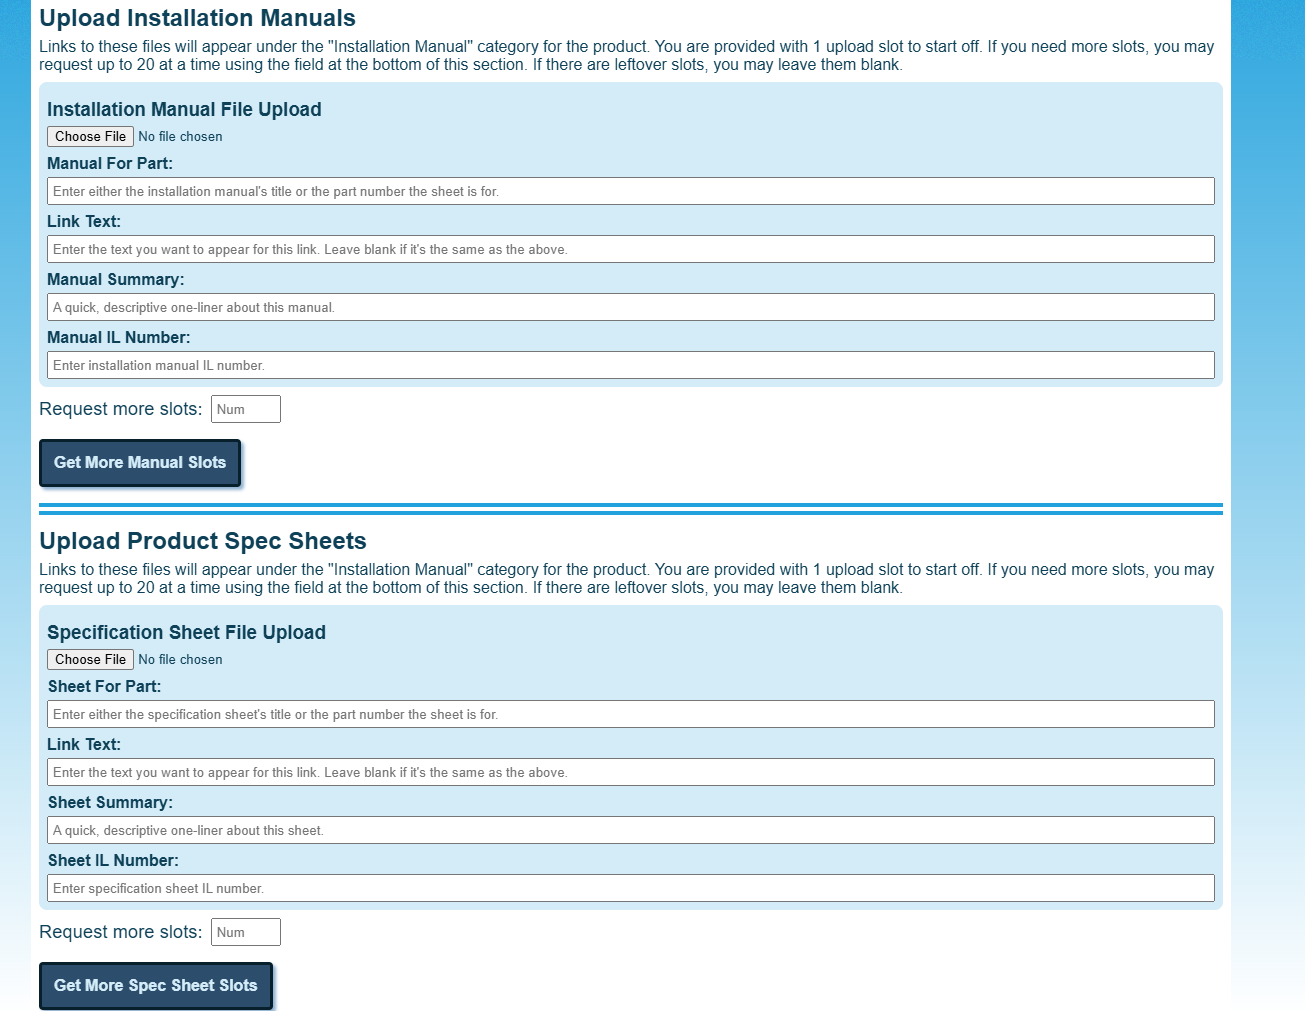The height and width of the screenshot is (1011, 1305).
Task: Select the Sheet IL Number field
Action: [631, 888]
